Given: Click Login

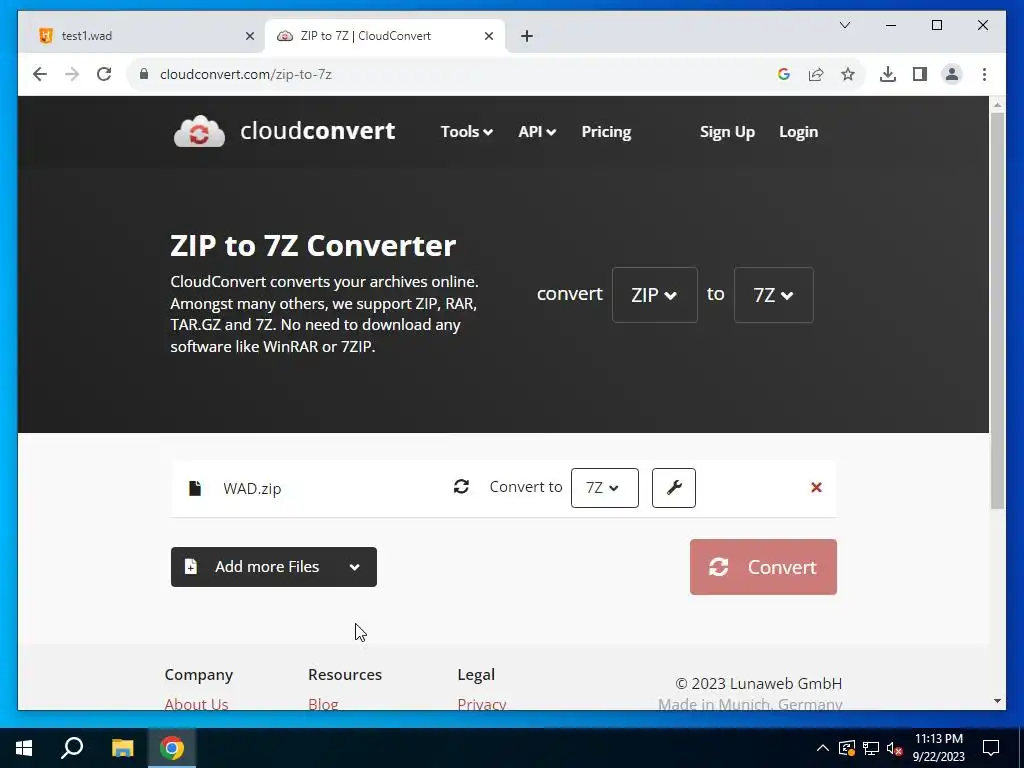Looking at the screenshot, I should point(798,132).
